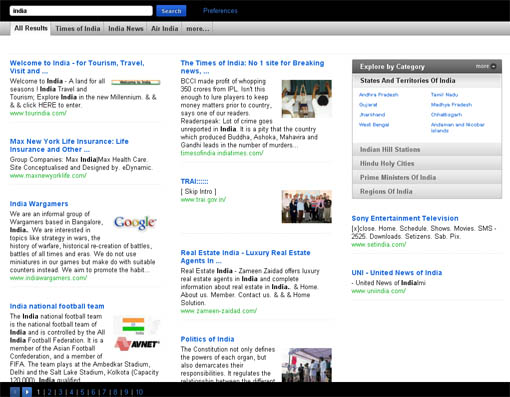Click the '[ Skip Intro ]' snippet text

198,191
